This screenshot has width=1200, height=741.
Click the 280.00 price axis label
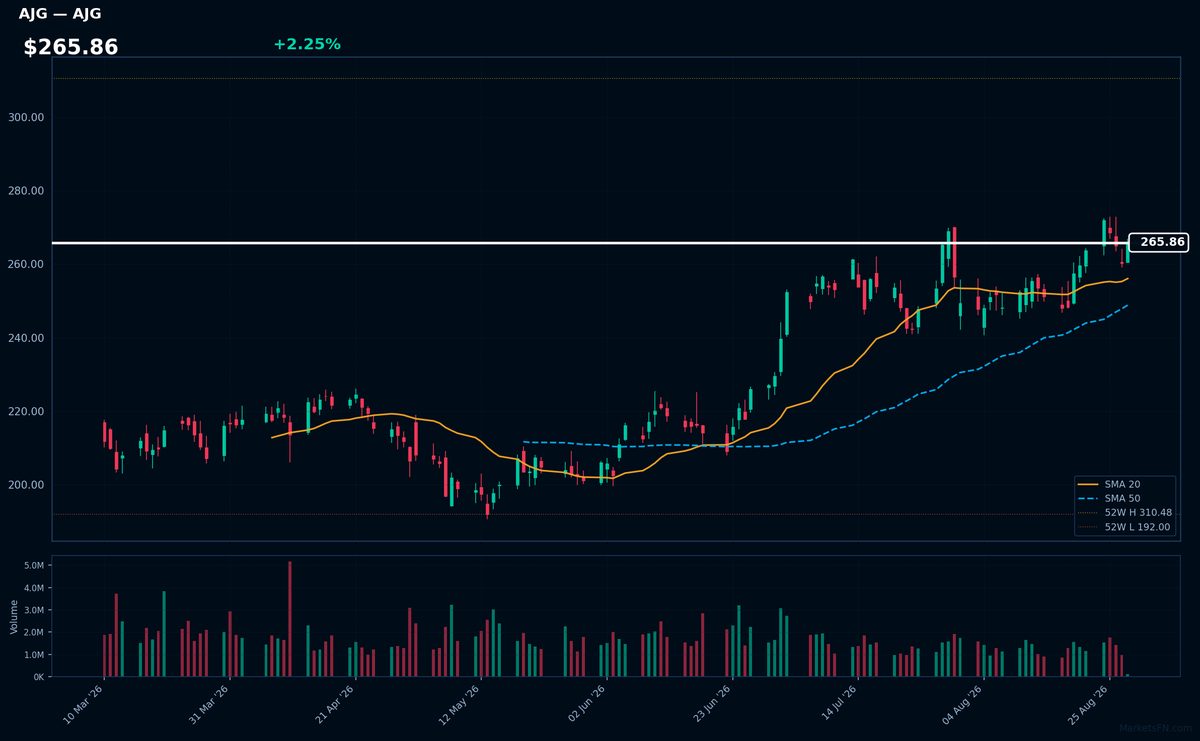pos(26,191)
